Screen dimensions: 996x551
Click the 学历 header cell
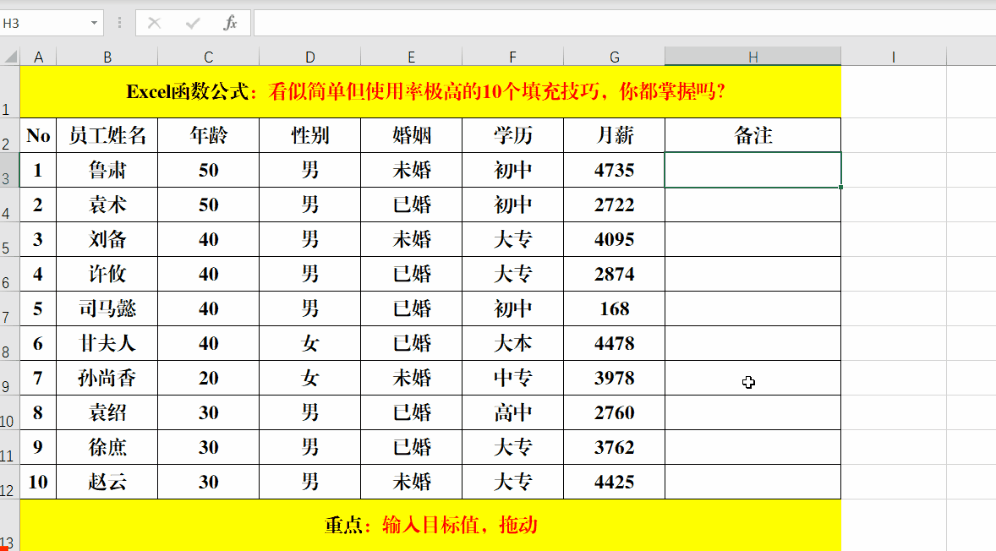513,135
